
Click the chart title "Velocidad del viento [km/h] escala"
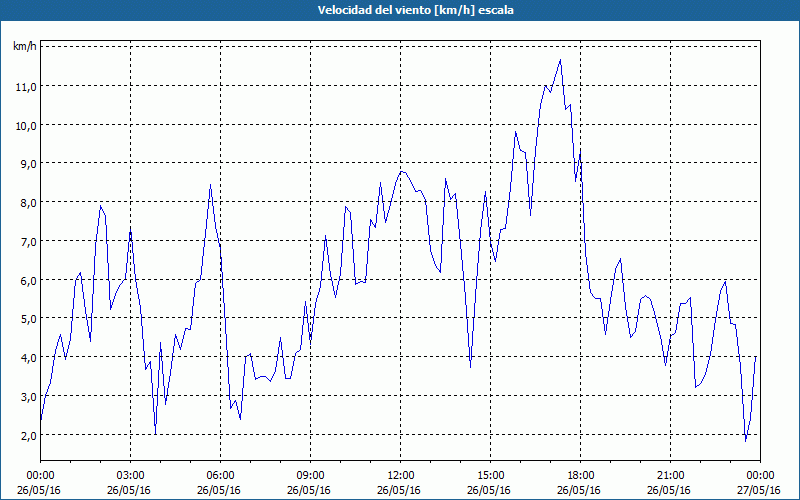415,10
